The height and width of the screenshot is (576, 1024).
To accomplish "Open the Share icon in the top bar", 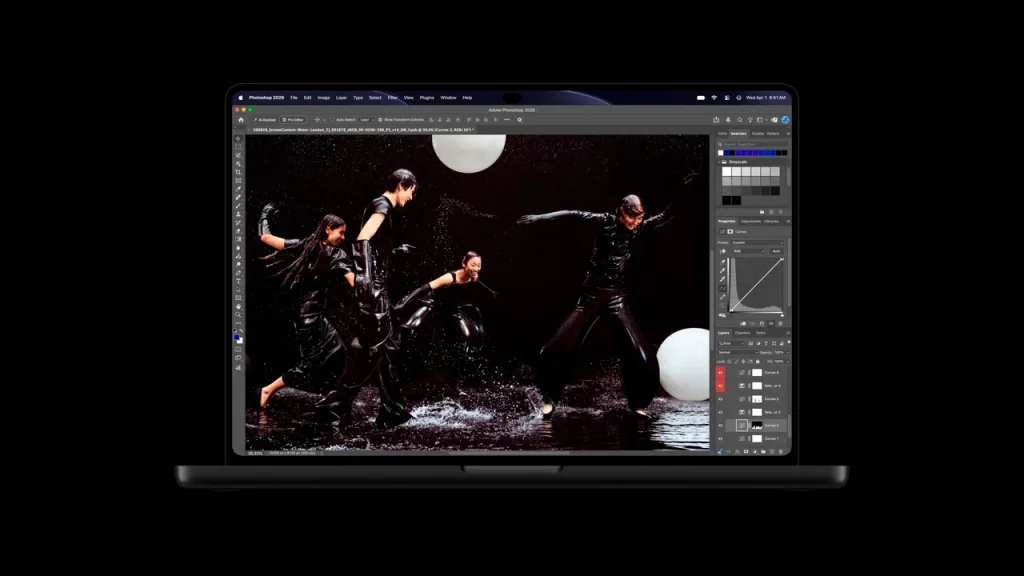I will [716, 120].
